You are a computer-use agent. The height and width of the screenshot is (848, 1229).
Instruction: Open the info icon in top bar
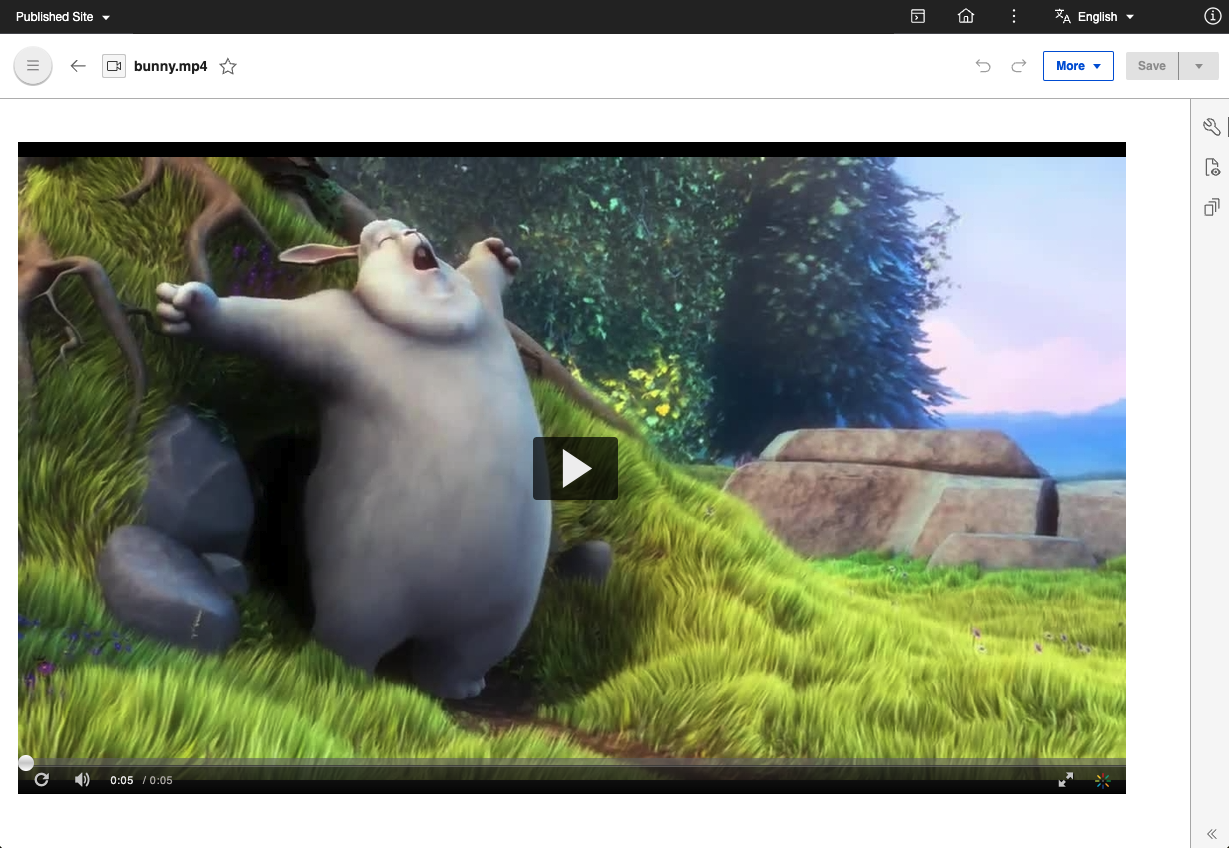(1211, 17)
